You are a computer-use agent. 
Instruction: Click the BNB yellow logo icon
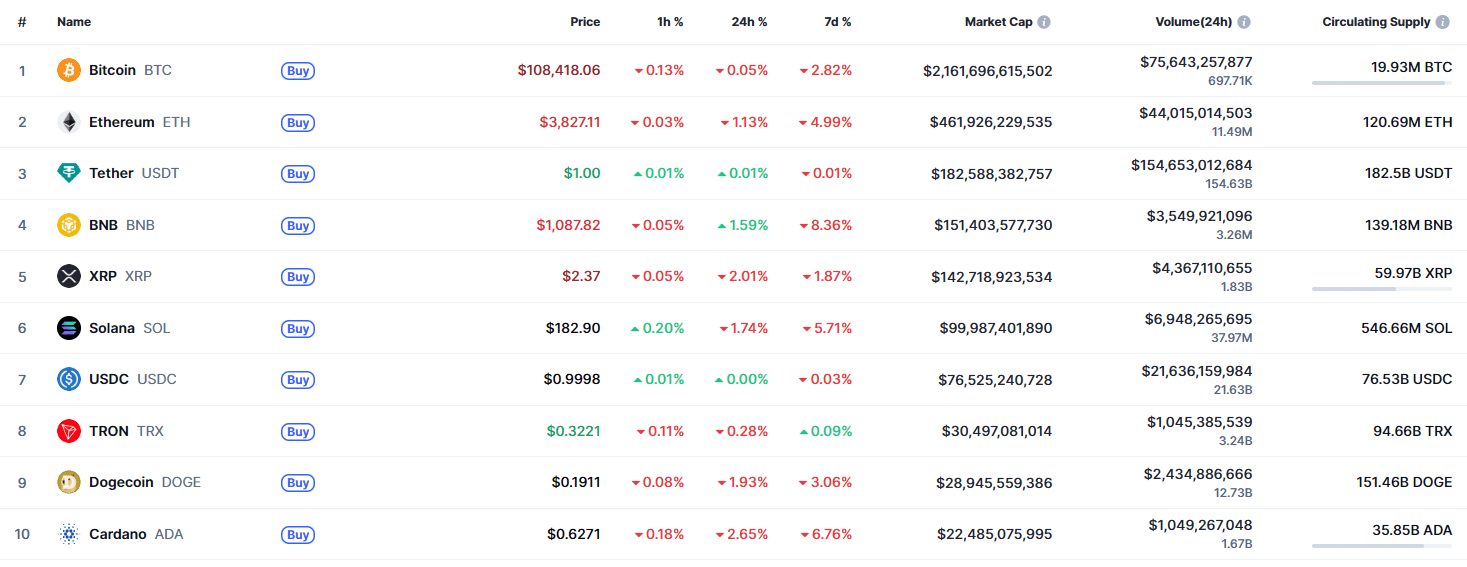69,225
